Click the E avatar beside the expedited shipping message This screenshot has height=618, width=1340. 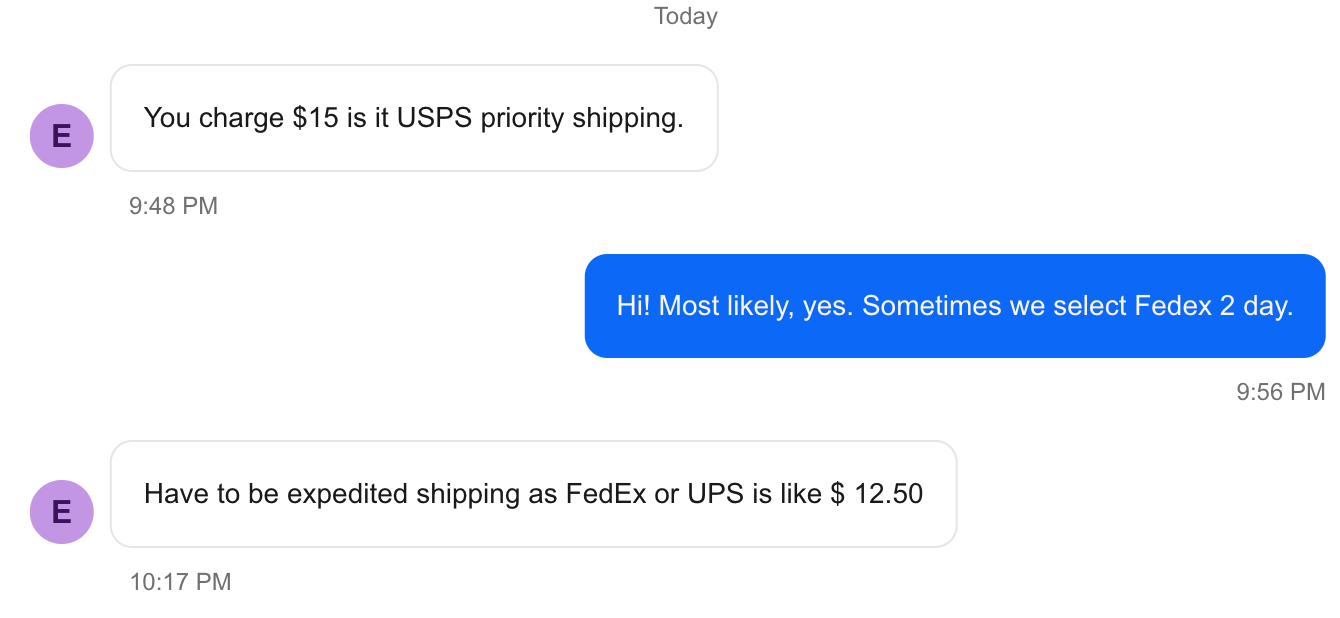pyautogui.click(x=62, y=512)
